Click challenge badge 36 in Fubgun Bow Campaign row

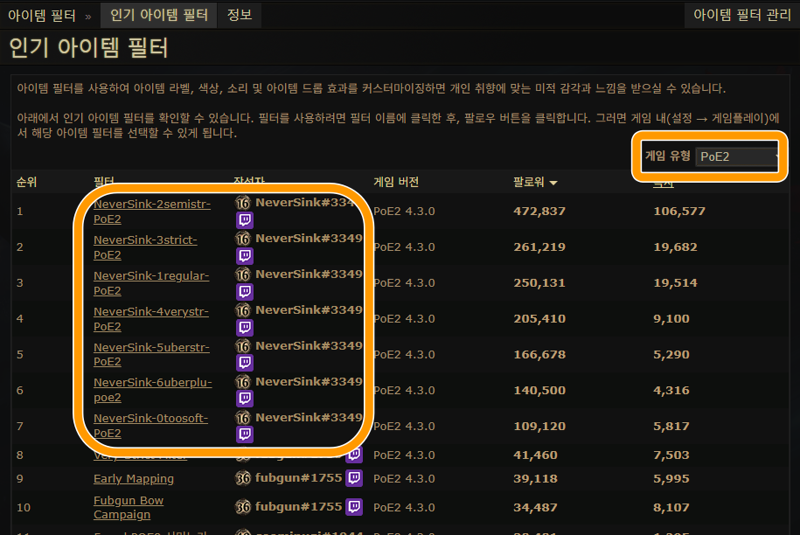pyautogui.click(x=243, y=506)
